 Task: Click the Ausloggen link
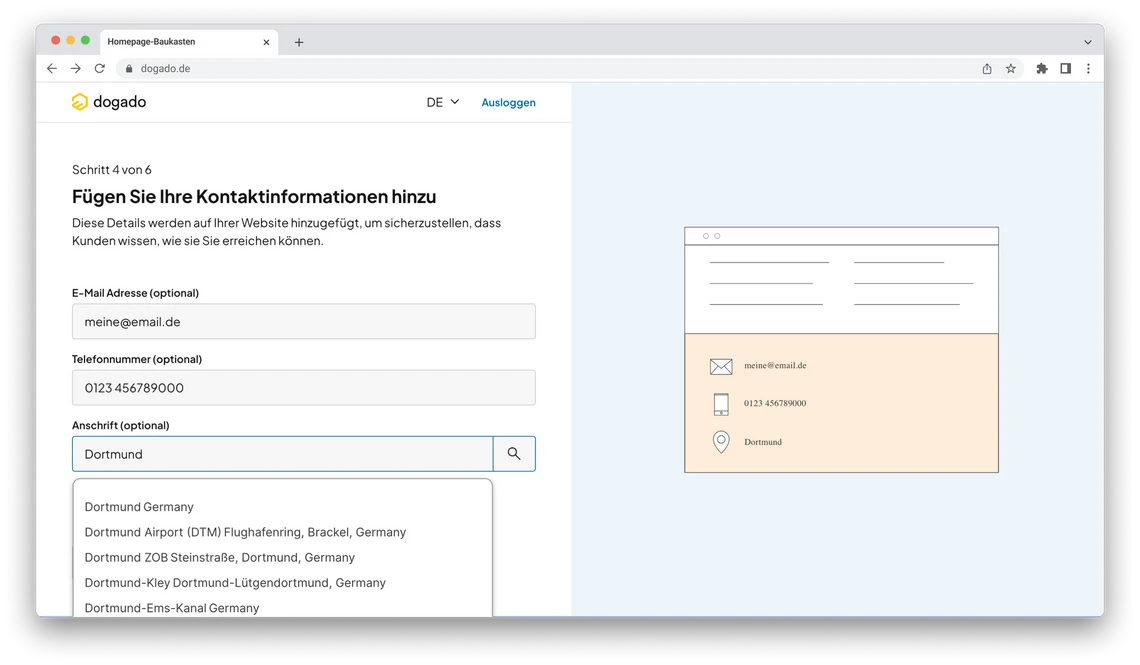[x=508, y=101]
